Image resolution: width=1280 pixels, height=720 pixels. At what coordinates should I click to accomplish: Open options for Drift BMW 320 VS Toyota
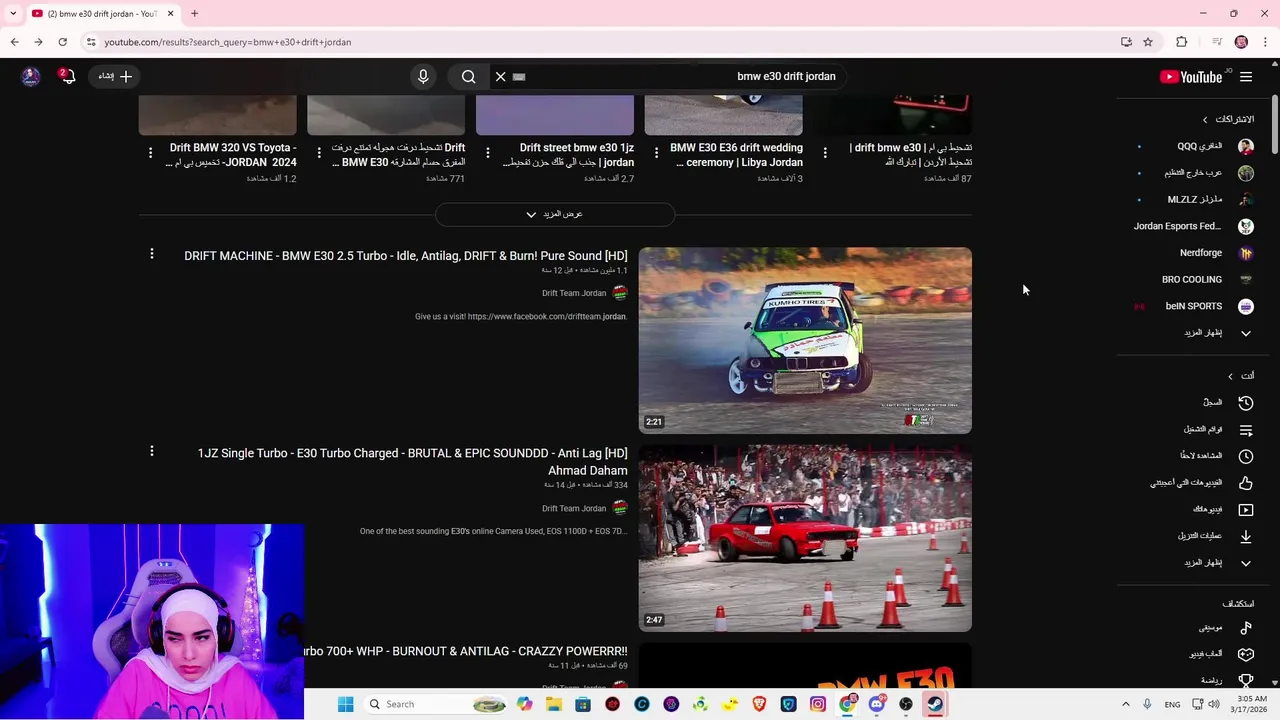click(150, 153)
